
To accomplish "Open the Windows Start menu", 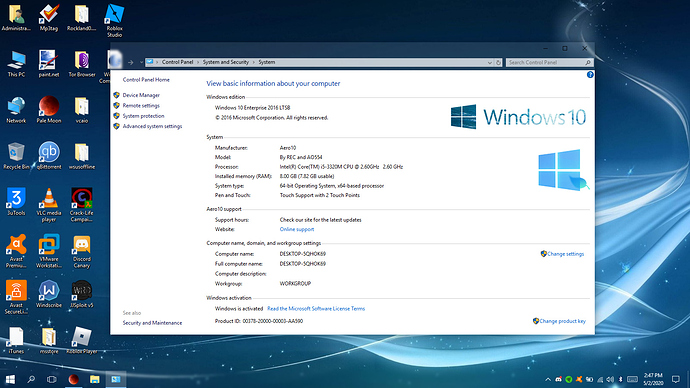I will 10,379.
